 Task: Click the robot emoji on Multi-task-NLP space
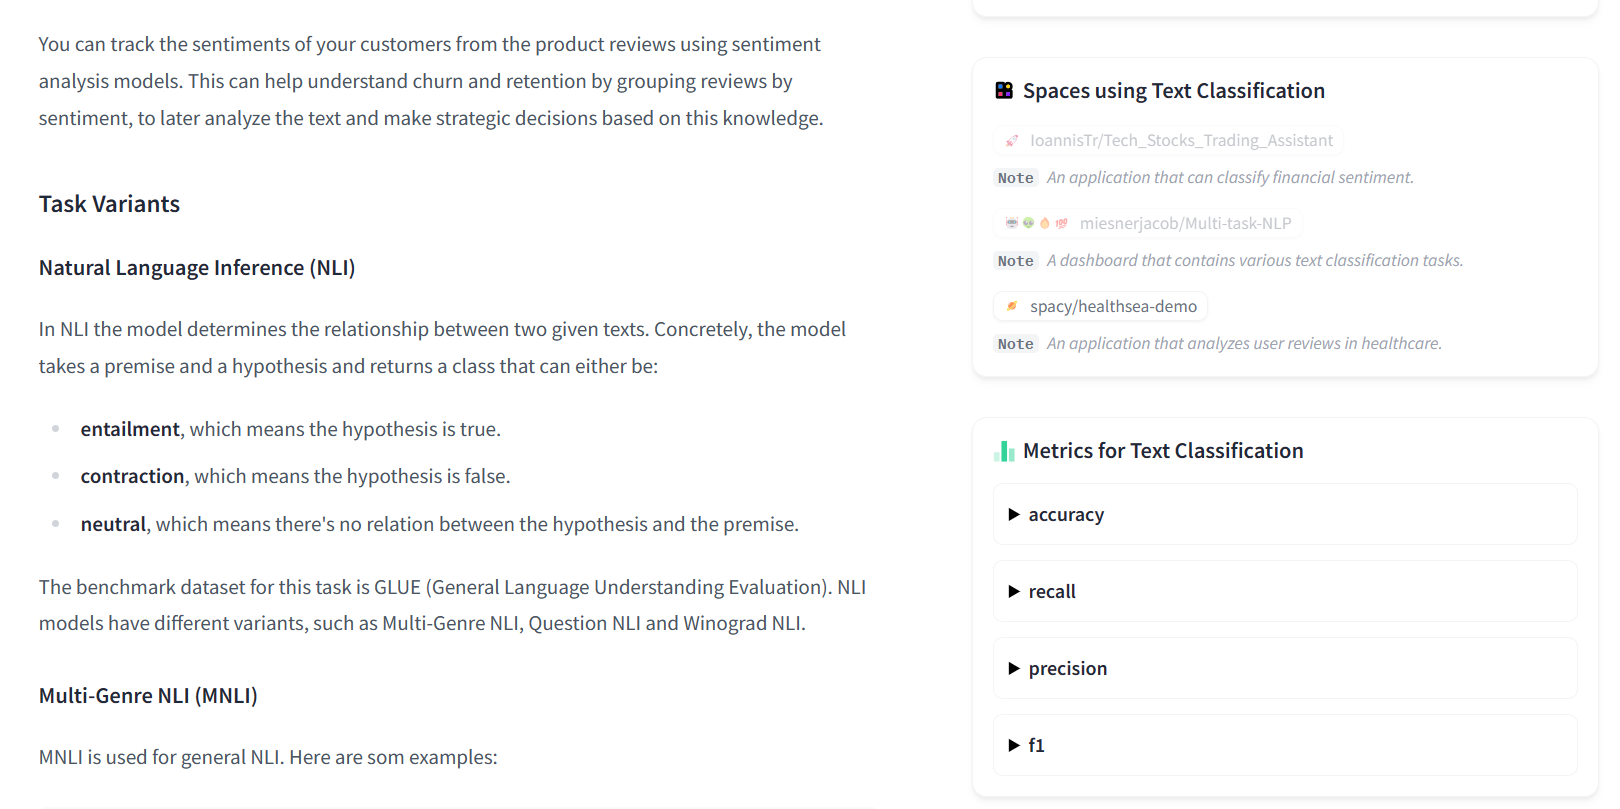pyautogui.click(x=1012, y=224)
